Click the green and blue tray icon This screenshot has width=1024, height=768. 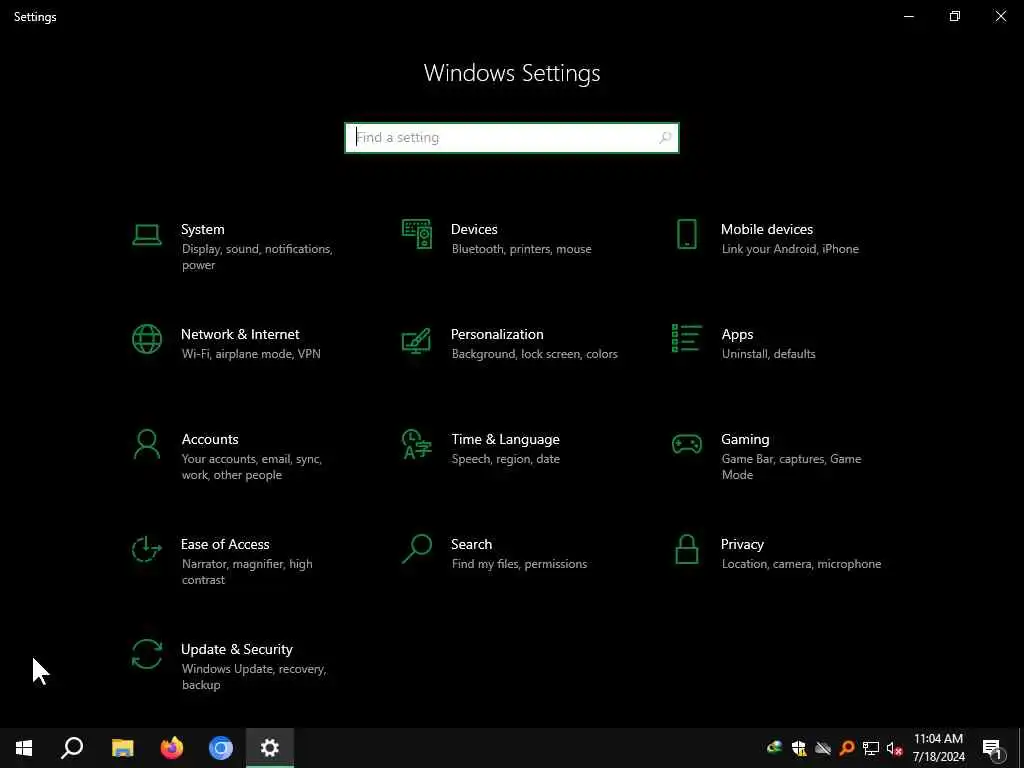coord(775,748)
